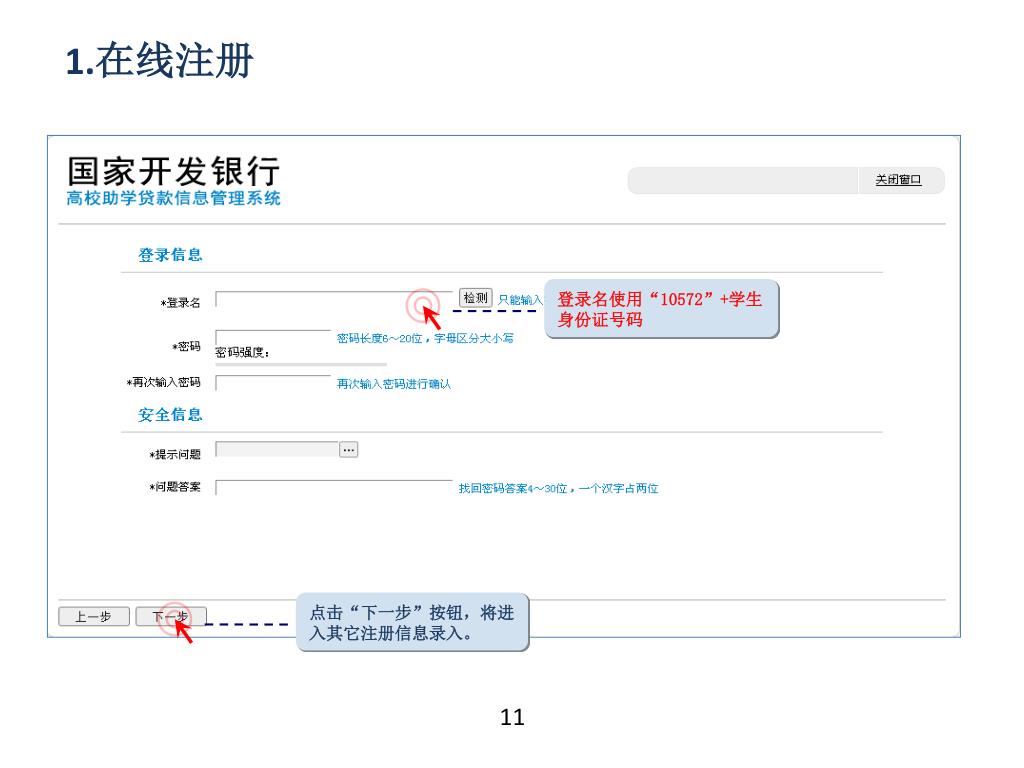Open the 提示问题 picker with the ellipsis button

(349, 450)
